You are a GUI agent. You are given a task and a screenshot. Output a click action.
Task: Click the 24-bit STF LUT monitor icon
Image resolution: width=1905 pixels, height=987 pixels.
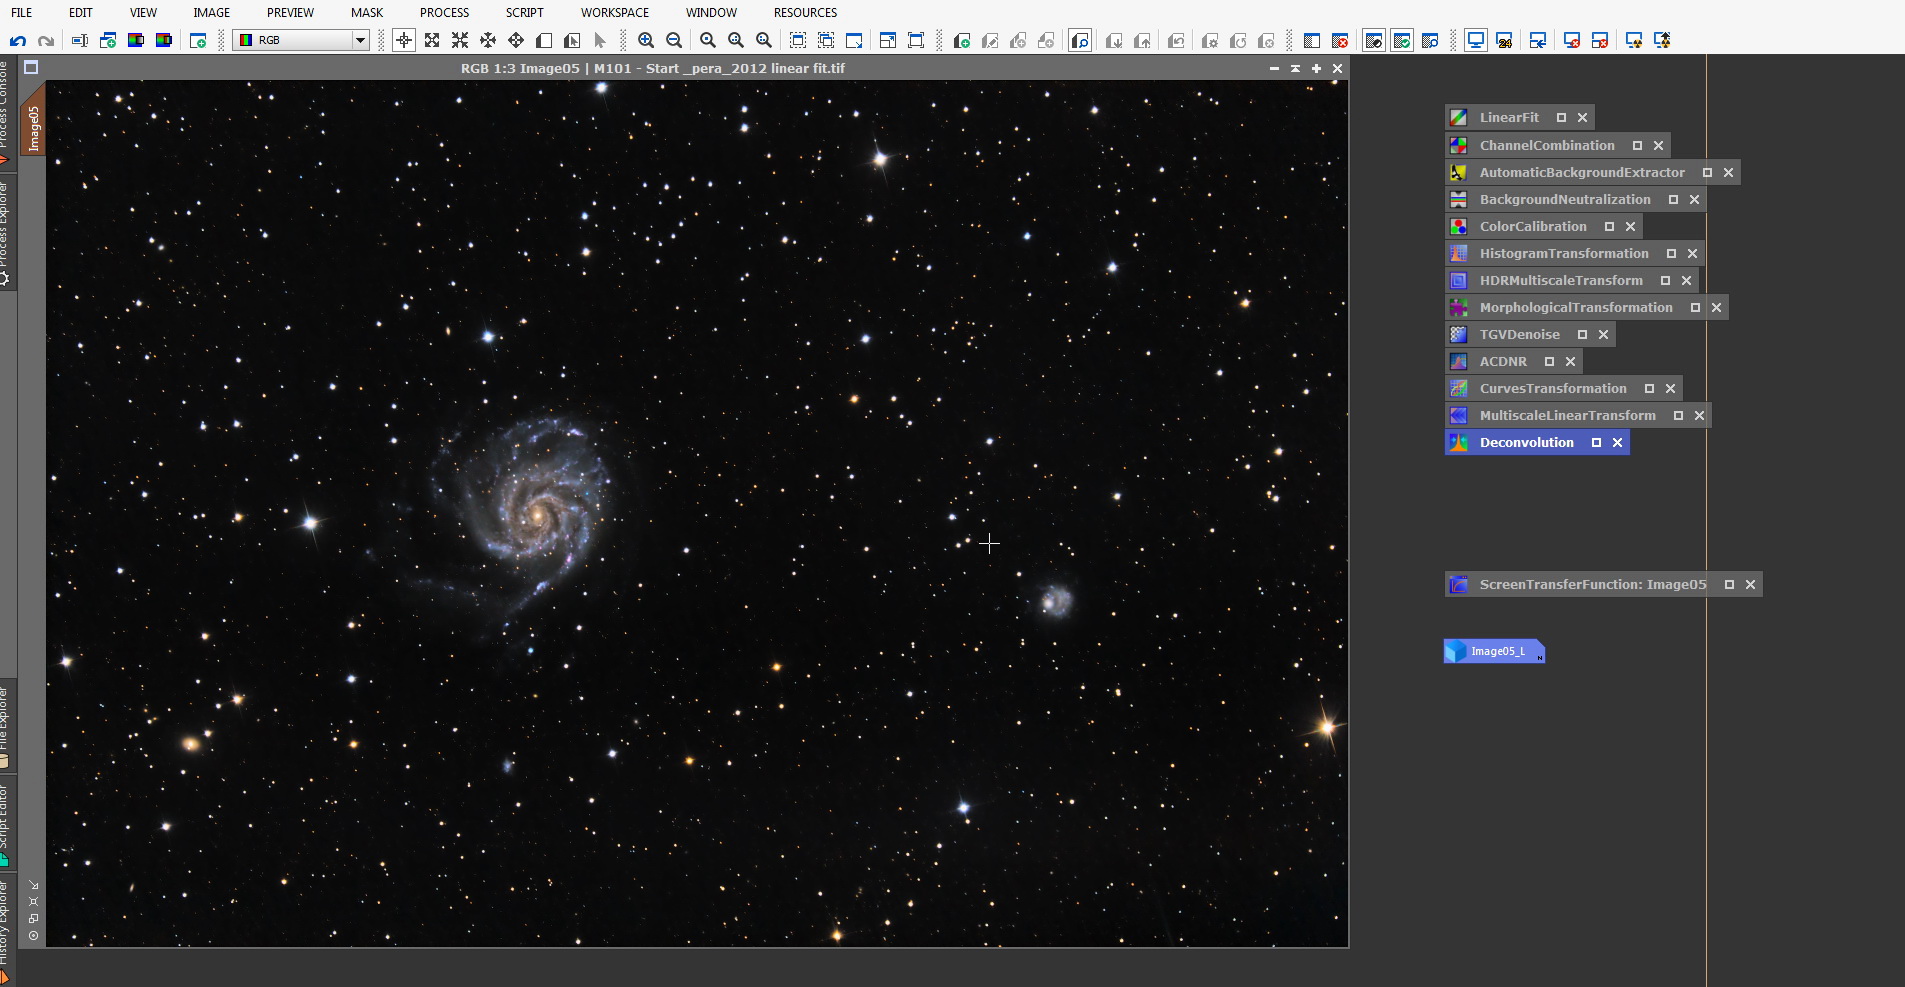pos(1504,40)
